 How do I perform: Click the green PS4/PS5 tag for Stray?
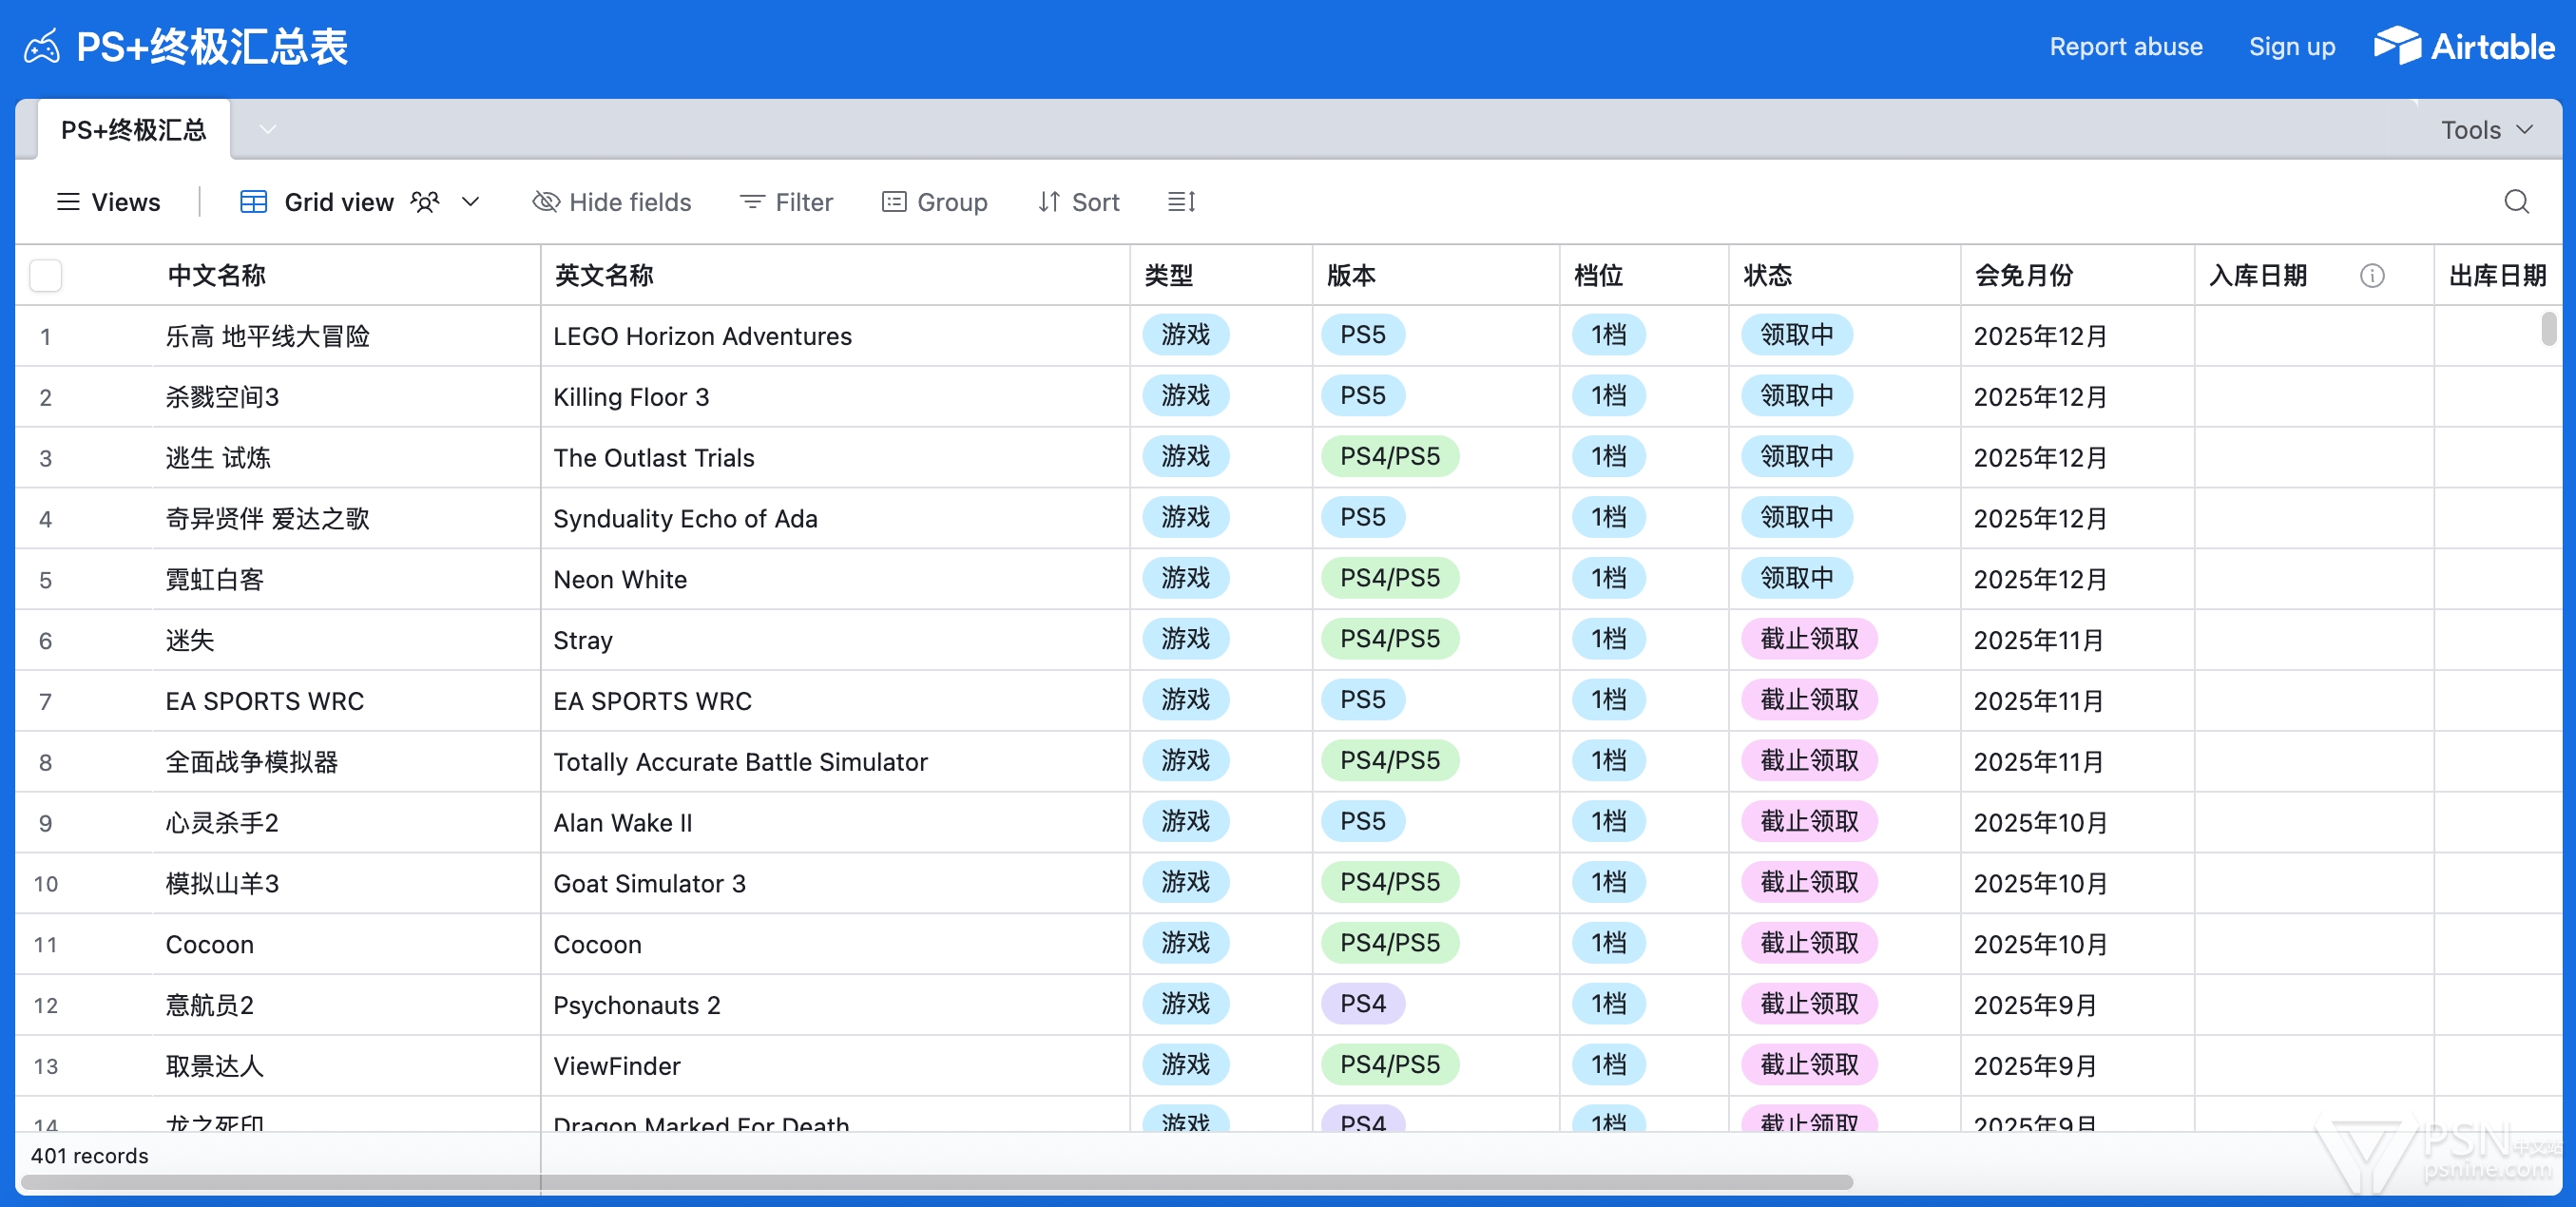click(x=1389, y=639)
